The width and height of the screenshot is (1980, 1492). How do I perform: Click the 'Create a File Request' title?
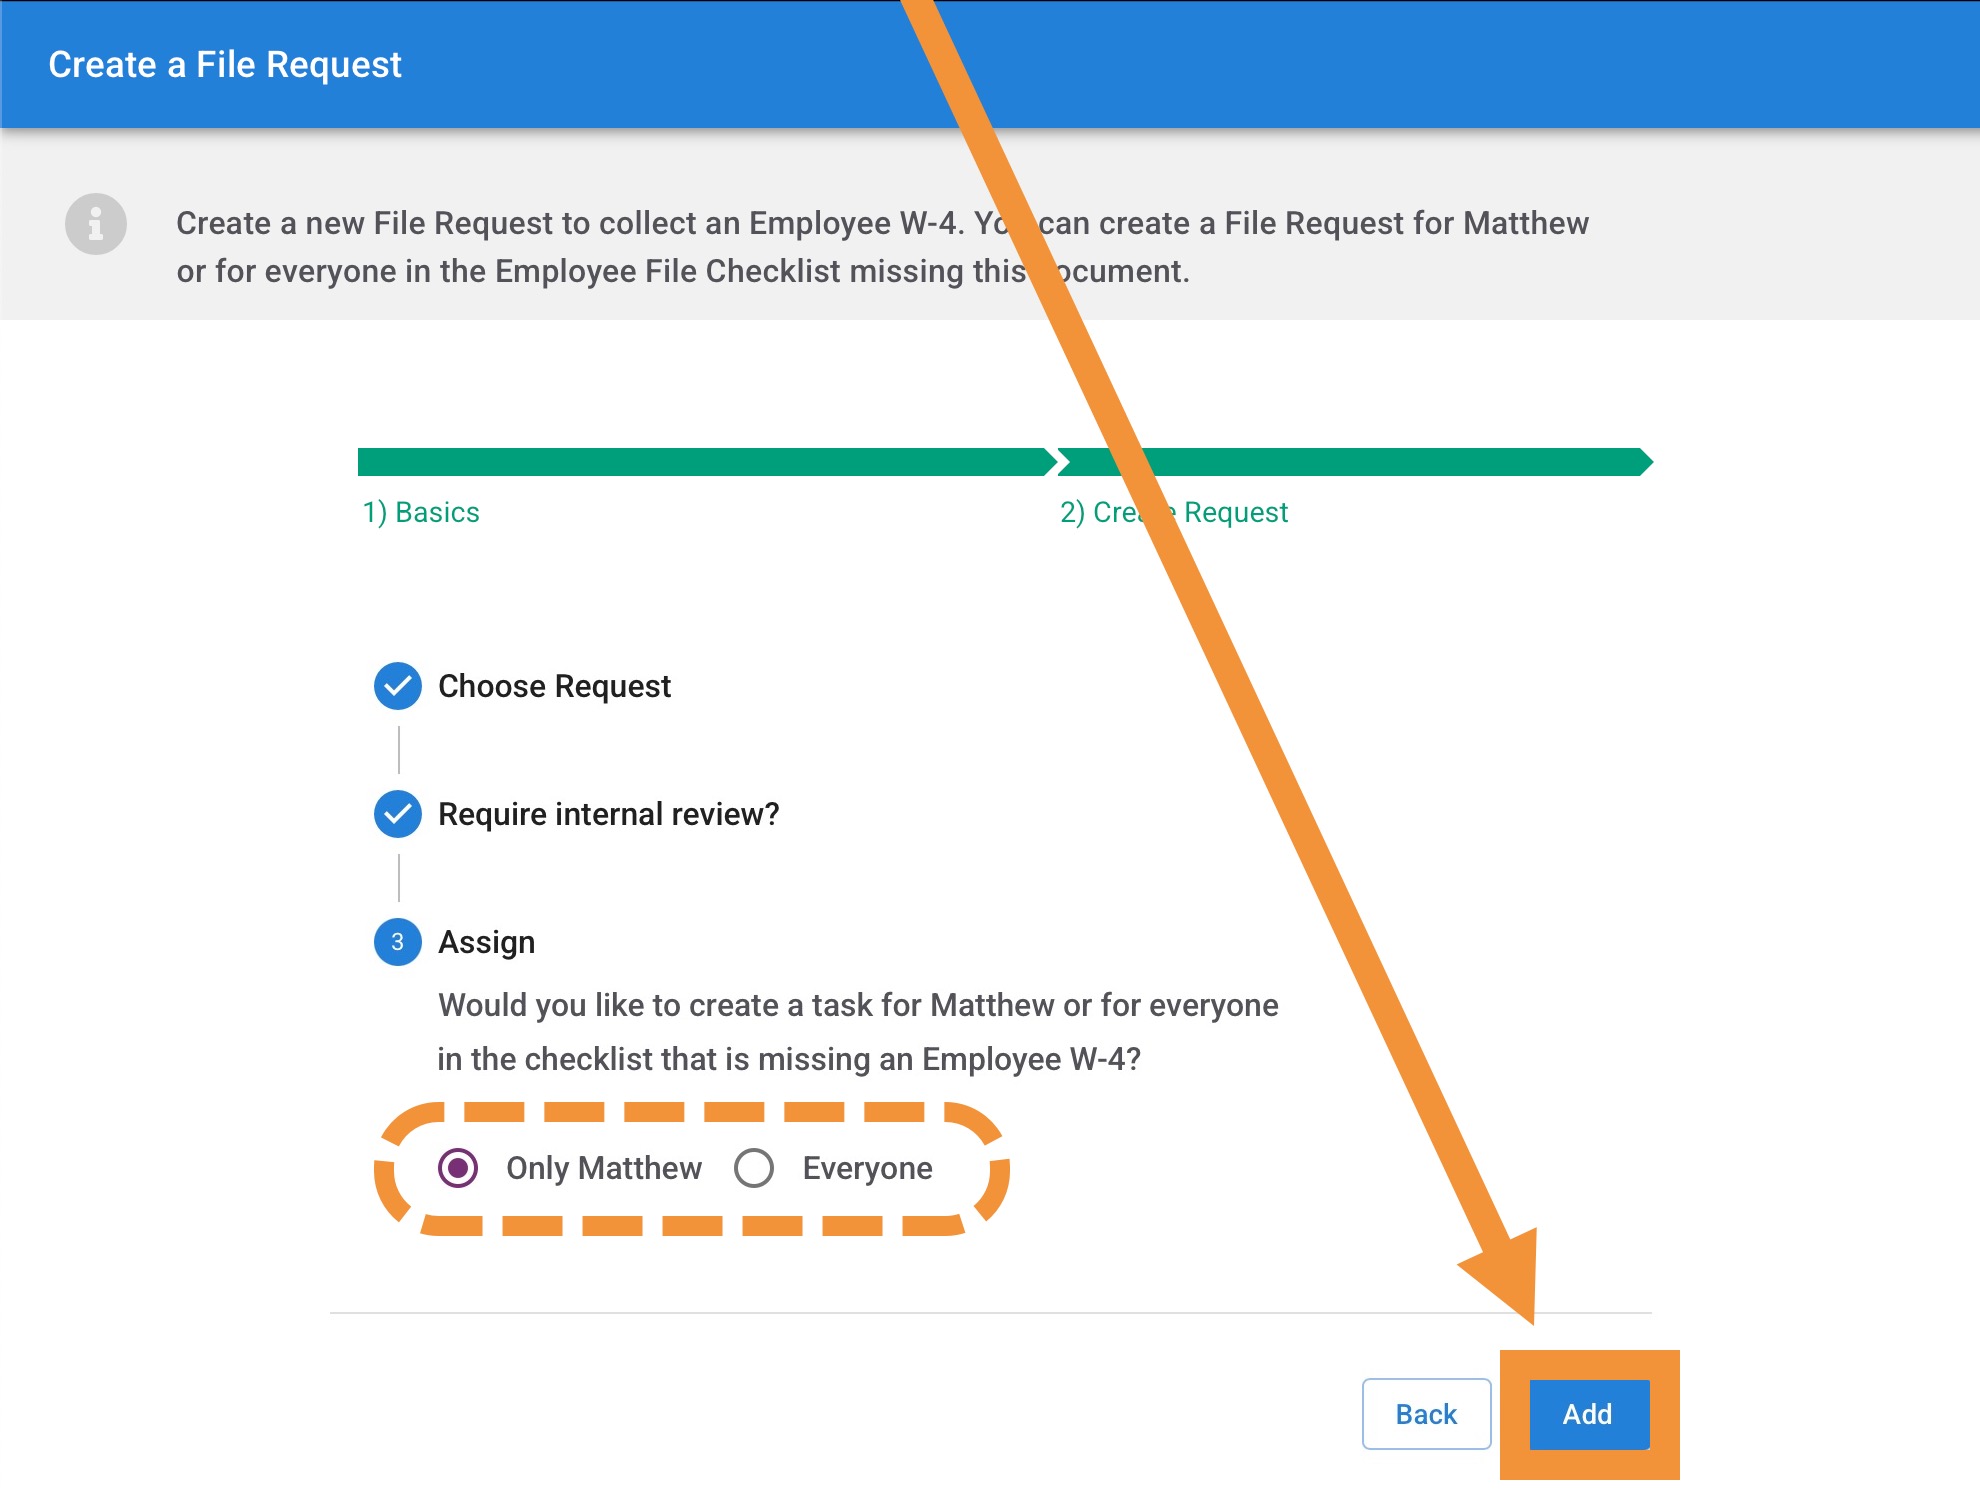(225, 65)
